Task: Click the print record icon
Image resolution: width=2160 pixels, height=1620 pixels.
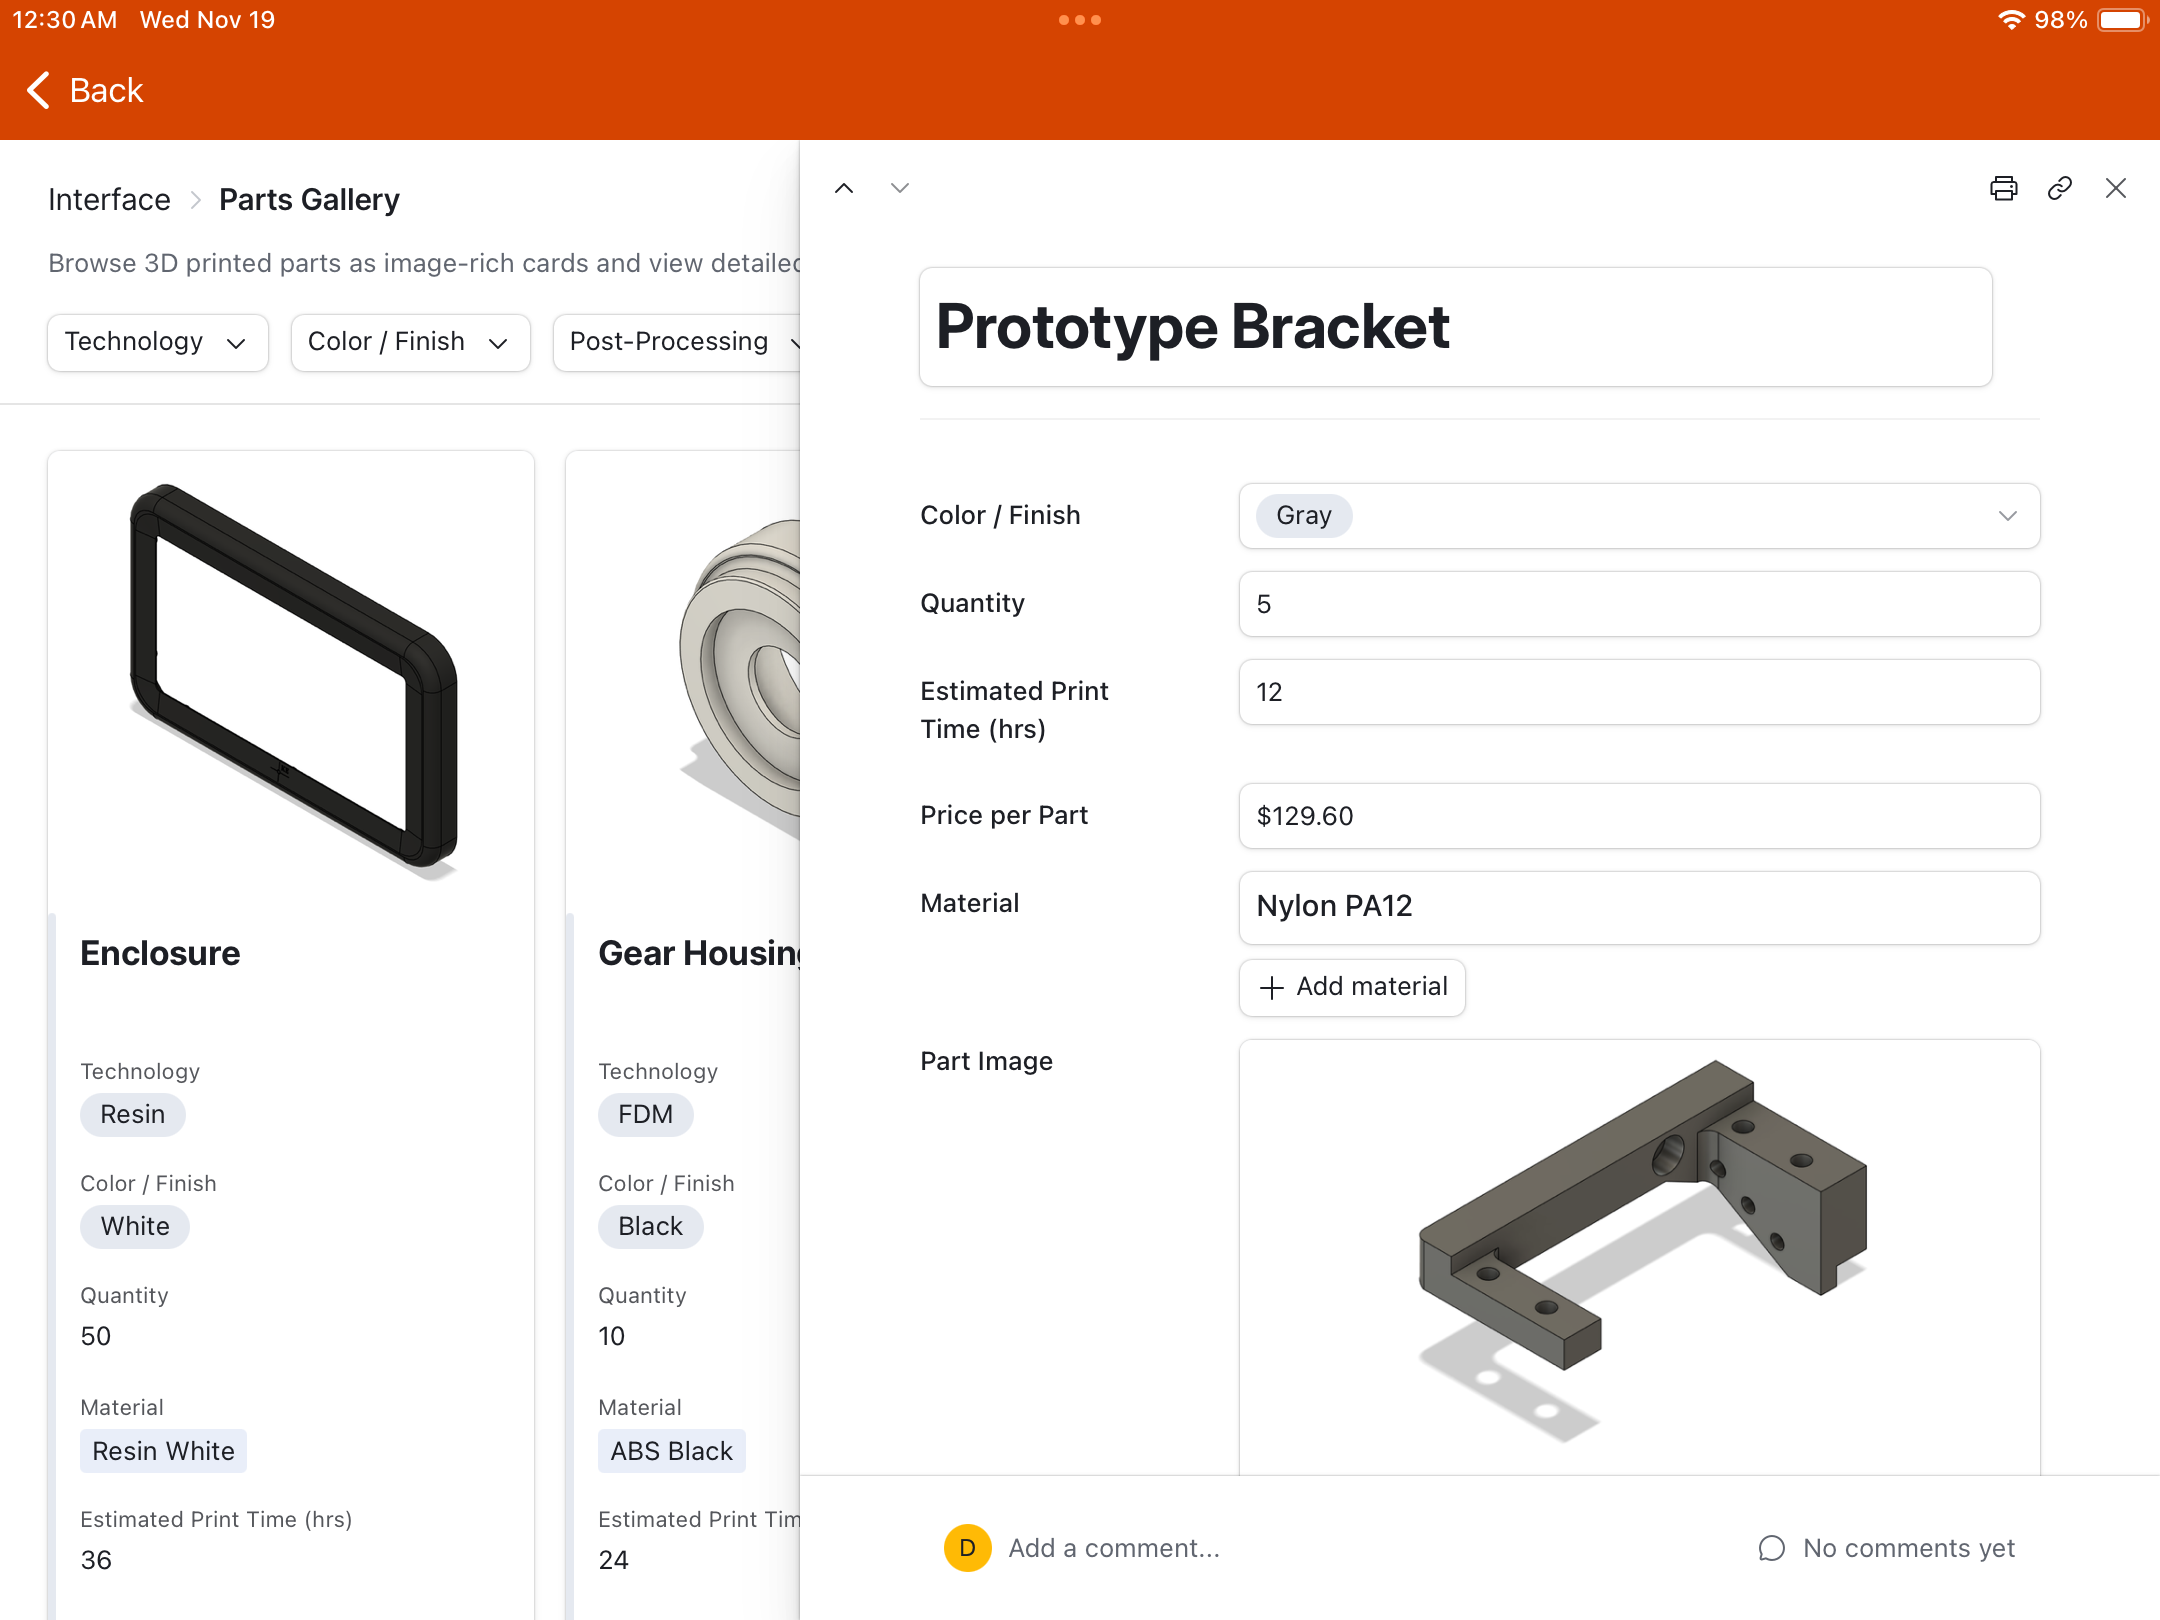Action: 2003,188
